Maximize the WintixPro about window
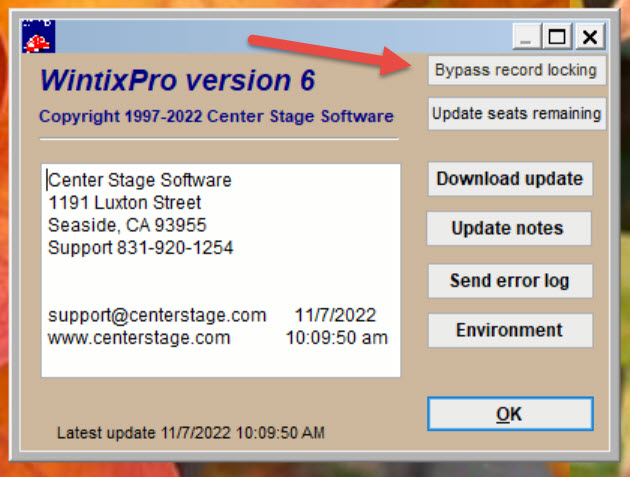The image size is (630, 477). coord(557,37)
